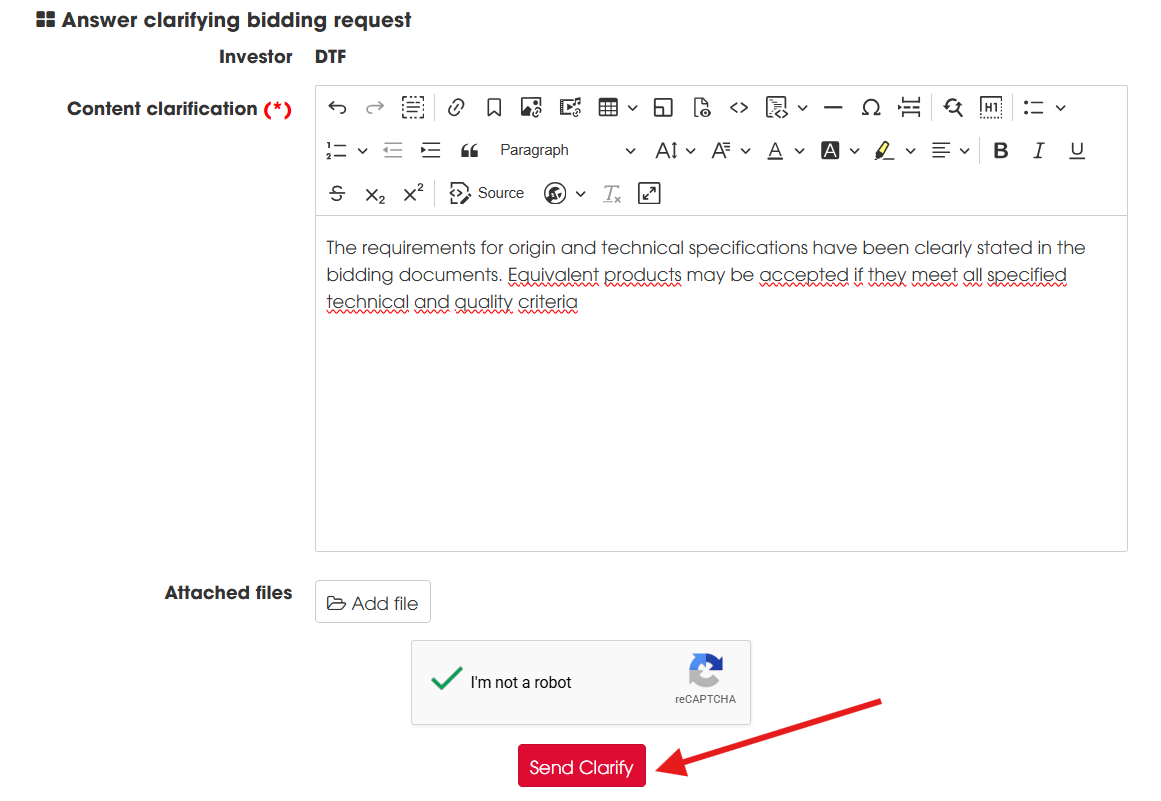Click the Undo icon in editor toolbar
Screen dimensions: 1161x801
pos(337,108)
